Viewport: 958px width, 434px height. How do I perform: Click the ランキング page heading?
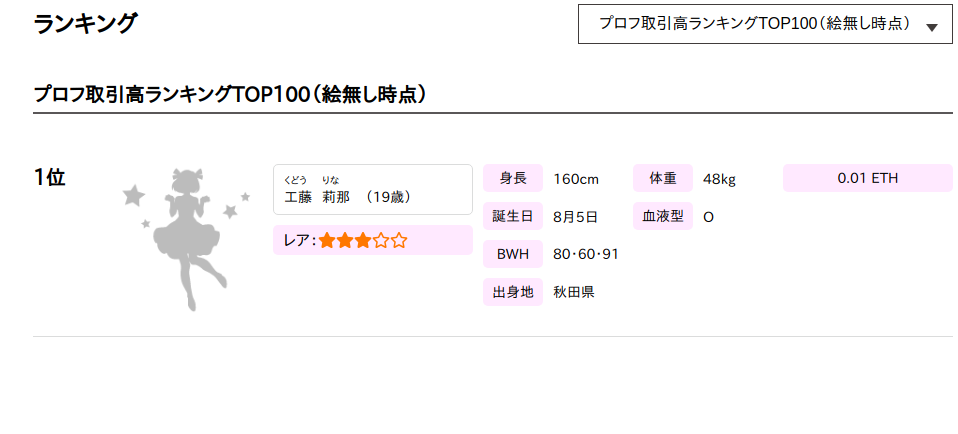point(86,23)
